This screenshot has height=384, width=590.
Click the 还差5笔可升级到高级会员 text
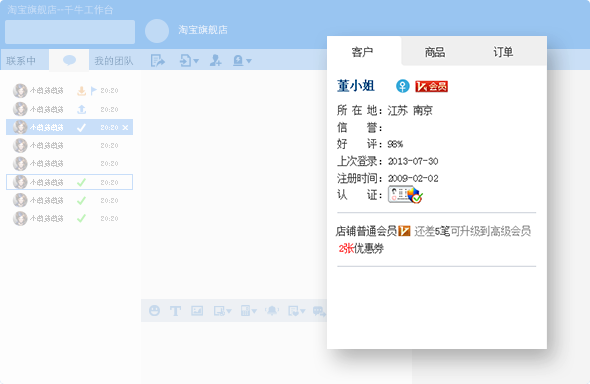pyautogui.click(x=473, y=231)
